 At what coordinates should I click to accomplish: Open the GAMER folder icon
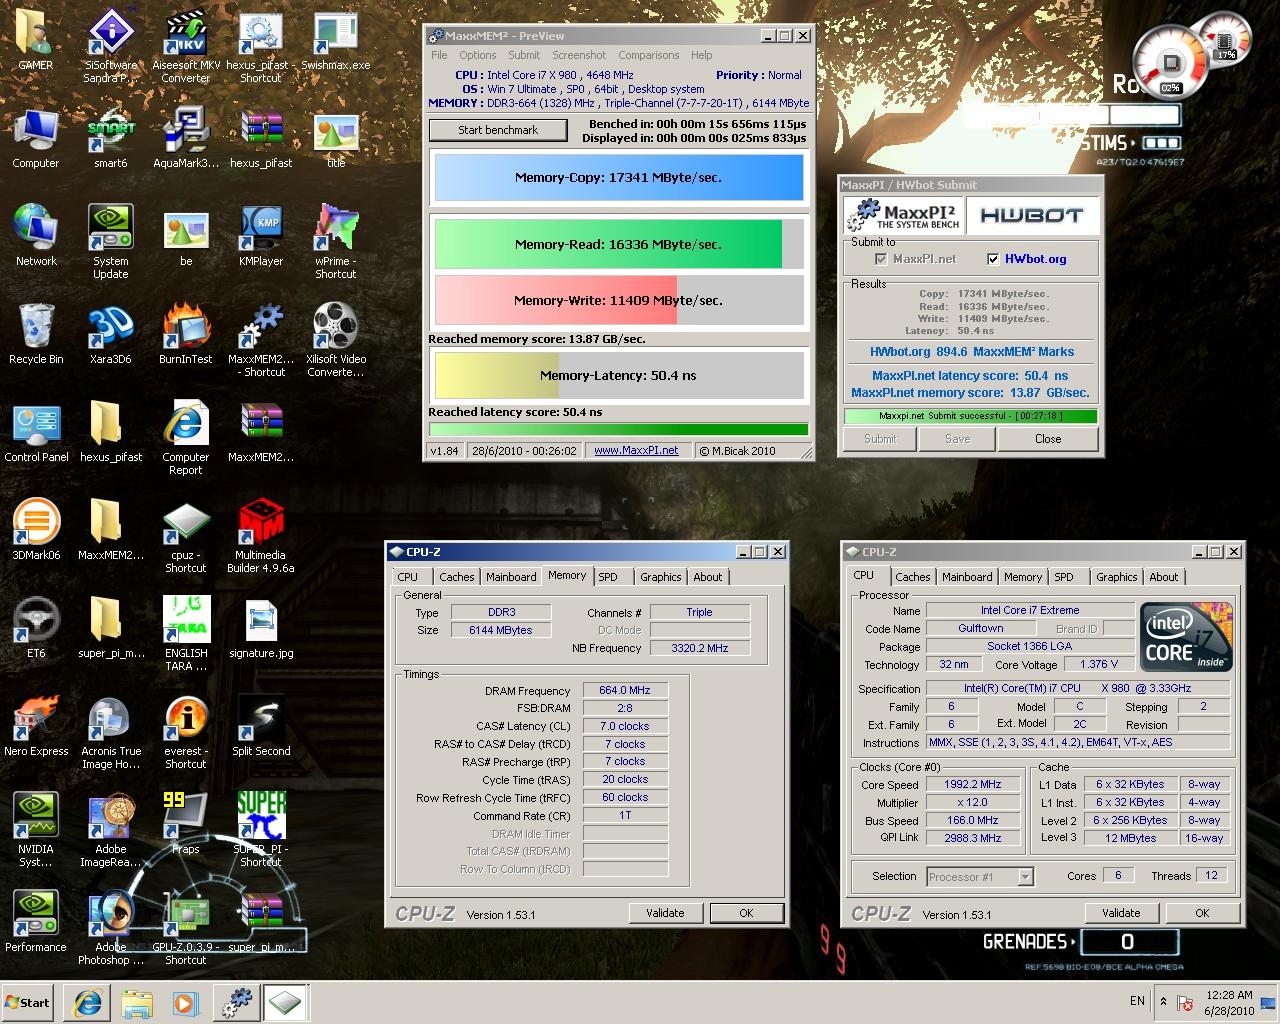pos(35,42)
